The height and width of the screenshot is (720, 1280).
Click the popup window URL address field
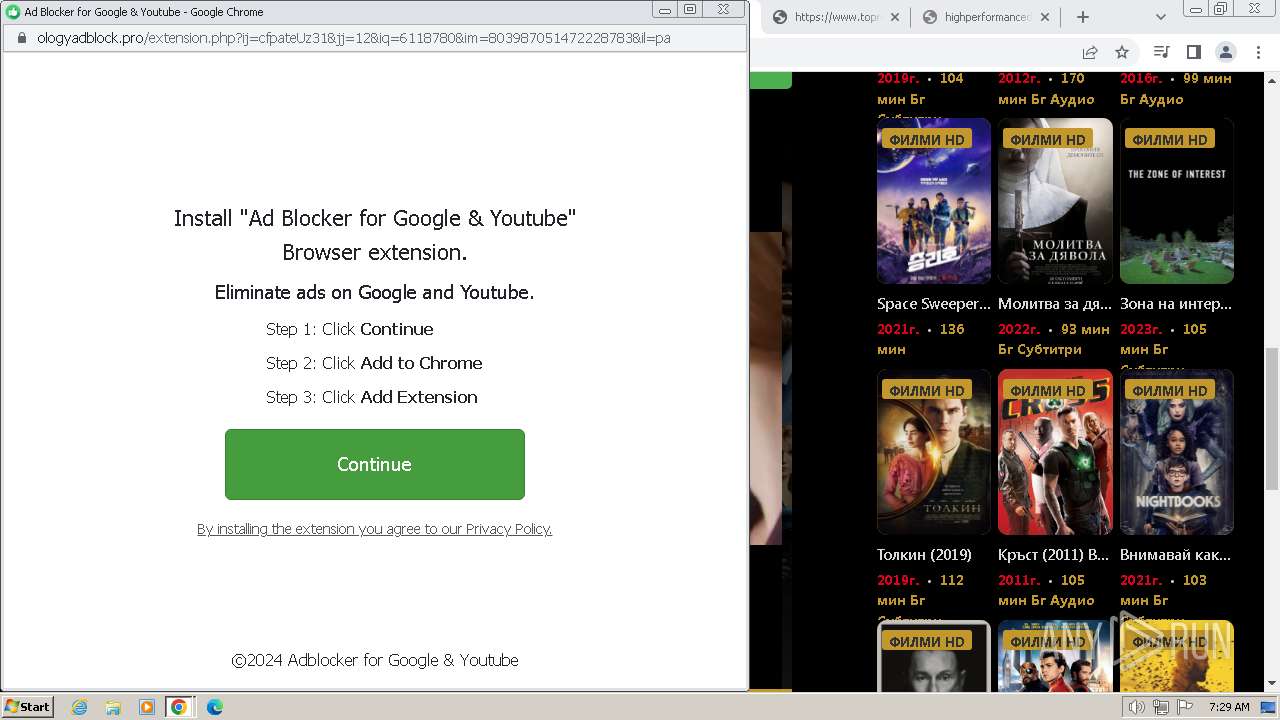[375, 38]
